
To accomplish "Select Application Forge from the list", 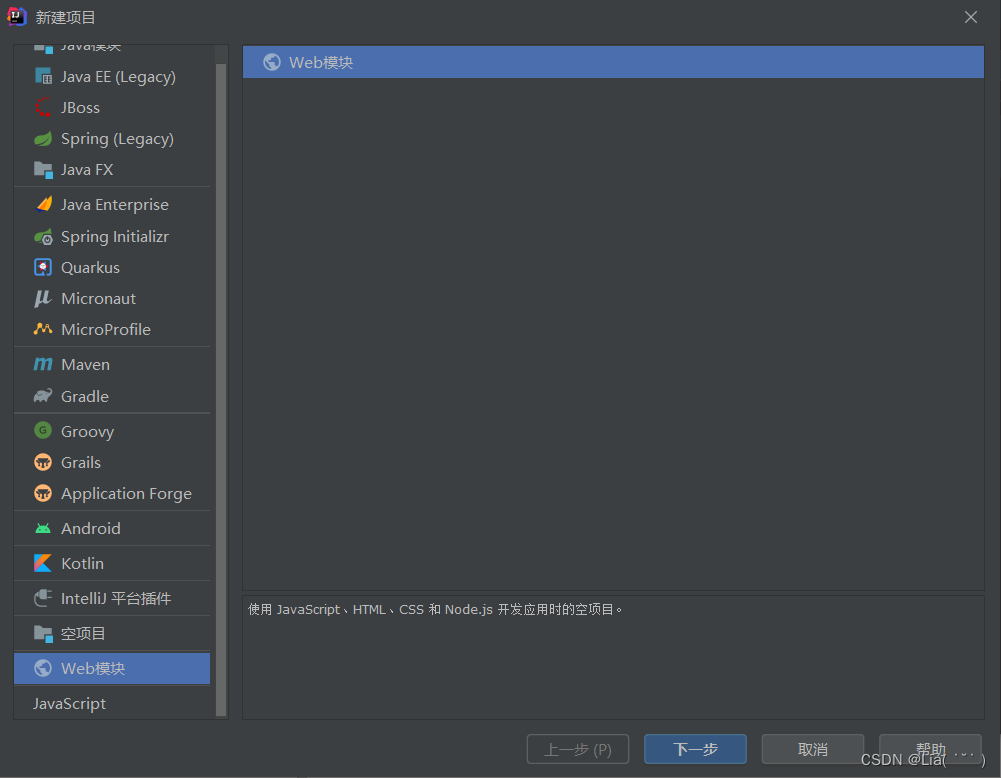I will coord(126,493).
